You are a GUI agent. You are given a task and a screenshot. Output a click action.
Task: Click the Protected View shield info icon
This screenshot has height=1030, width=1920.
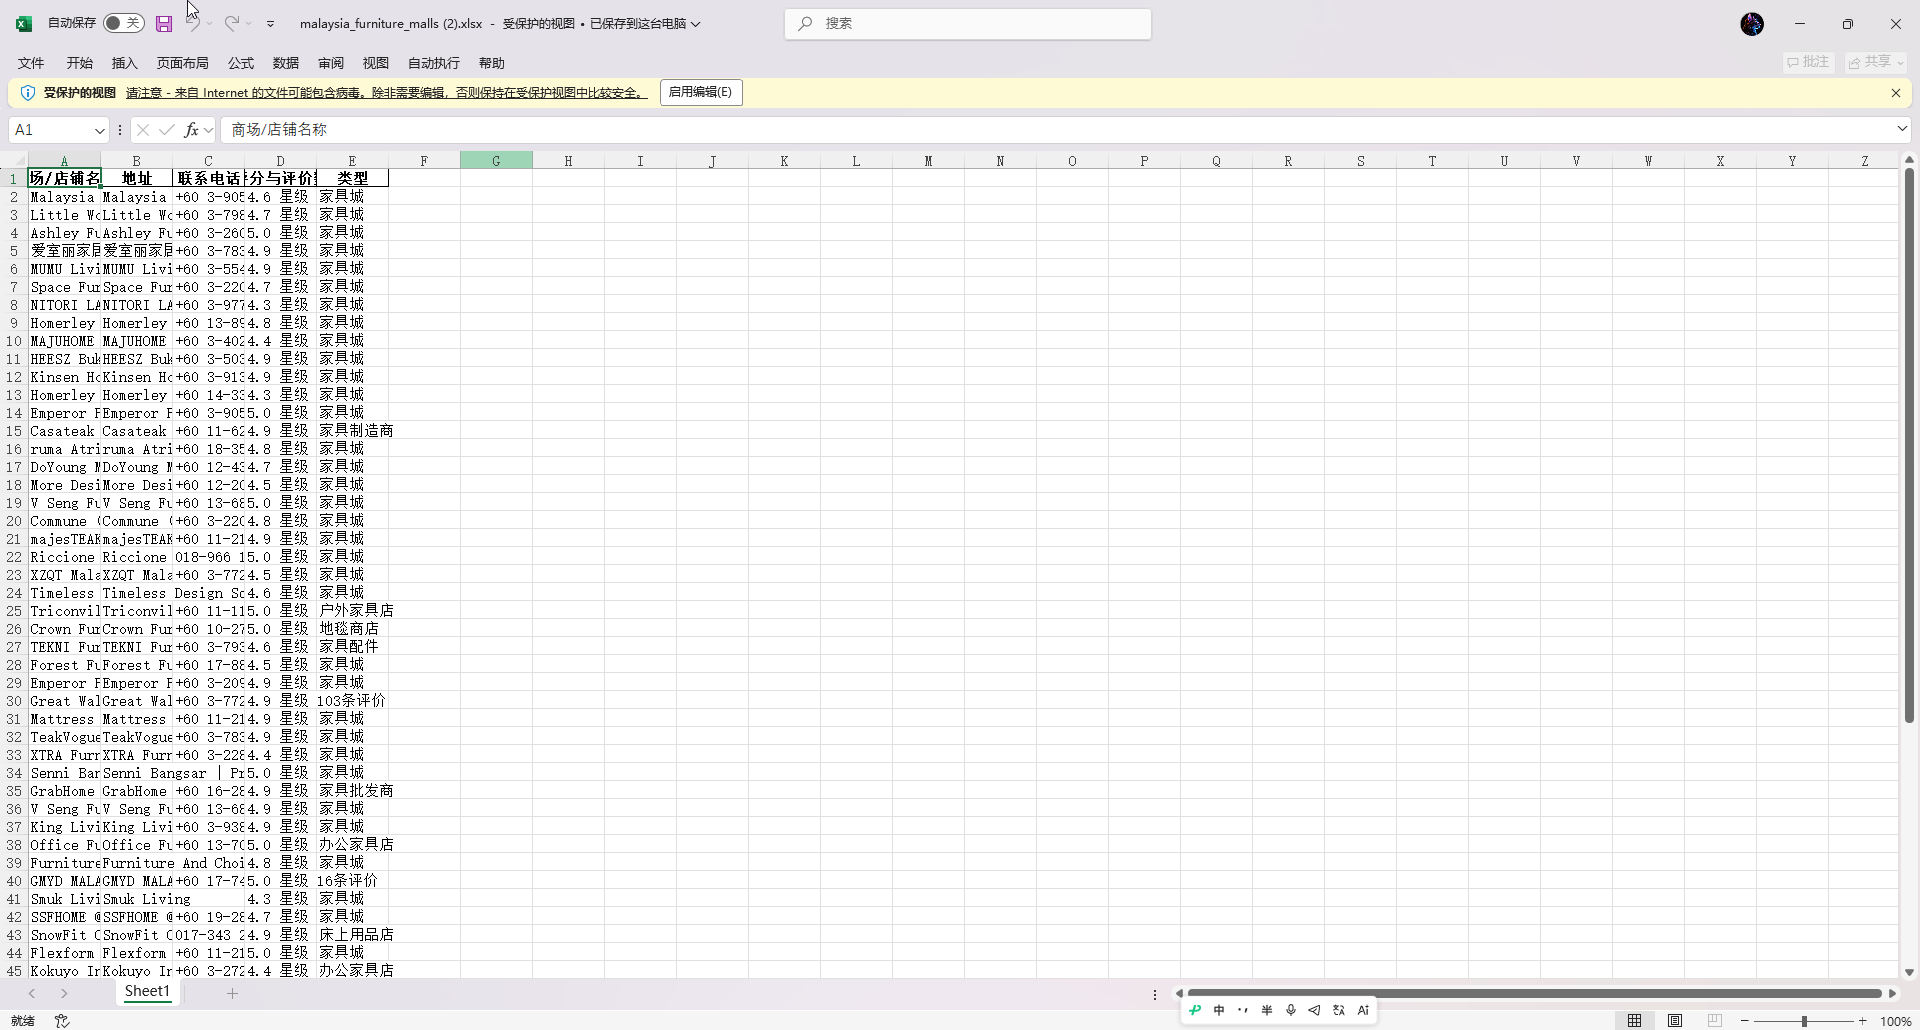coord(28,93)
